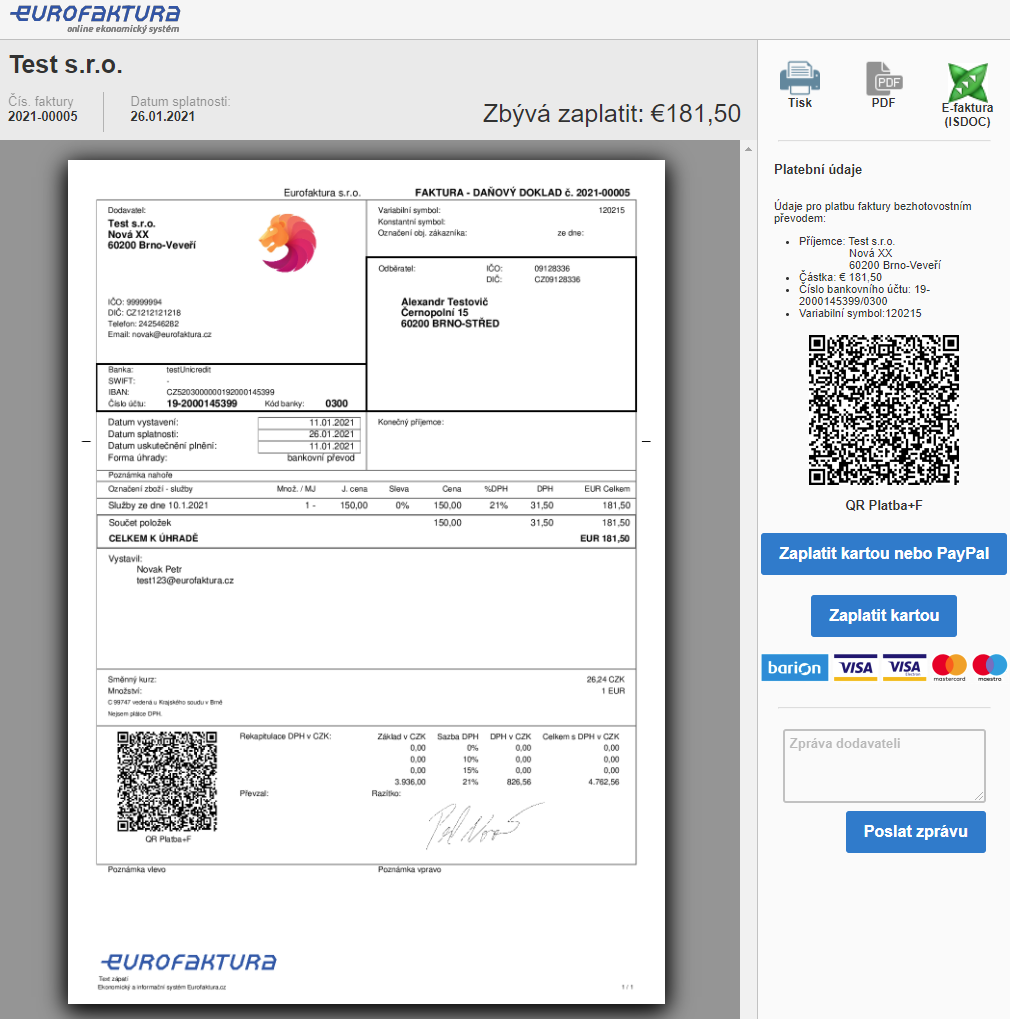
Task: Click the Tisk printer icon
Action: pos(799,79)
